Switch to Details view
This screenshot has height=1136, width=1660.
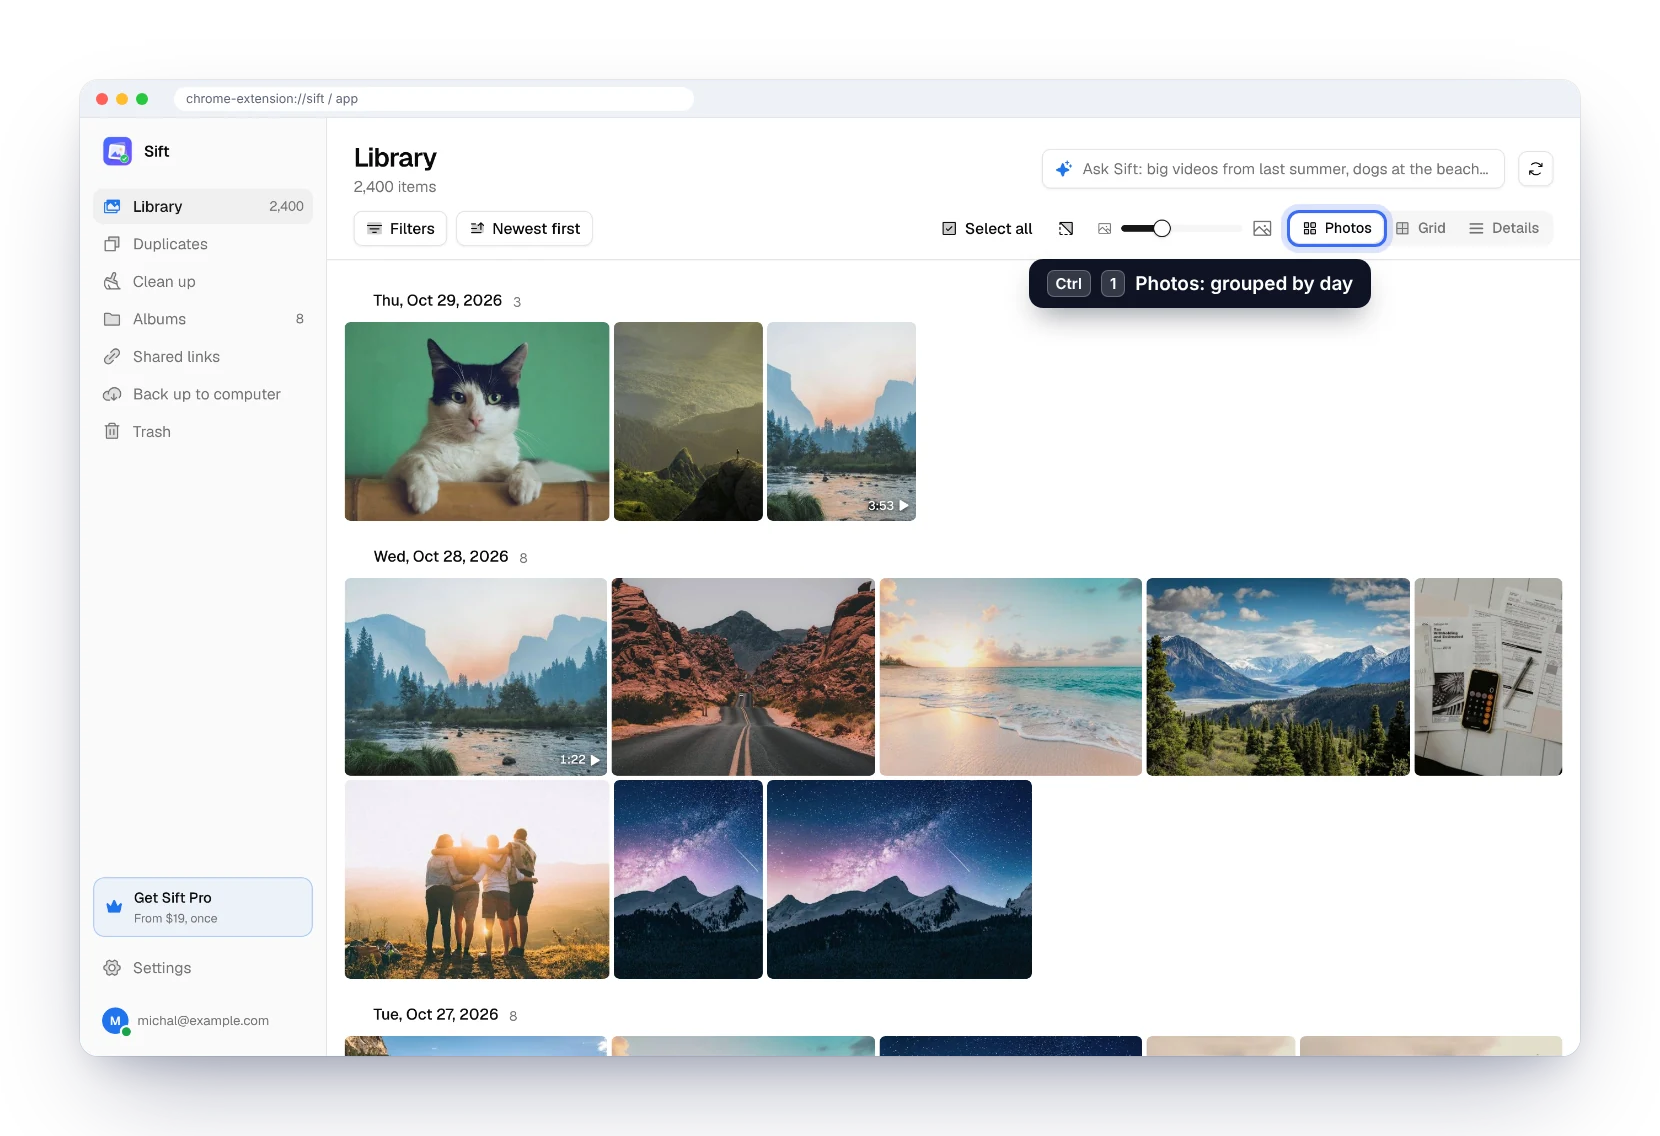pyautogui.click(x=1504, y=228)
